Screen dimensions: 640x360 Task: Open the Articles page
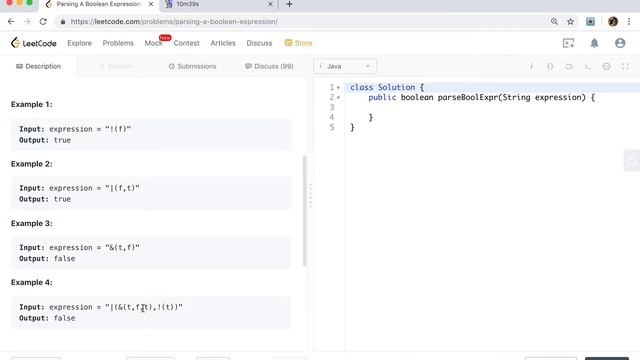click(223, 43)
